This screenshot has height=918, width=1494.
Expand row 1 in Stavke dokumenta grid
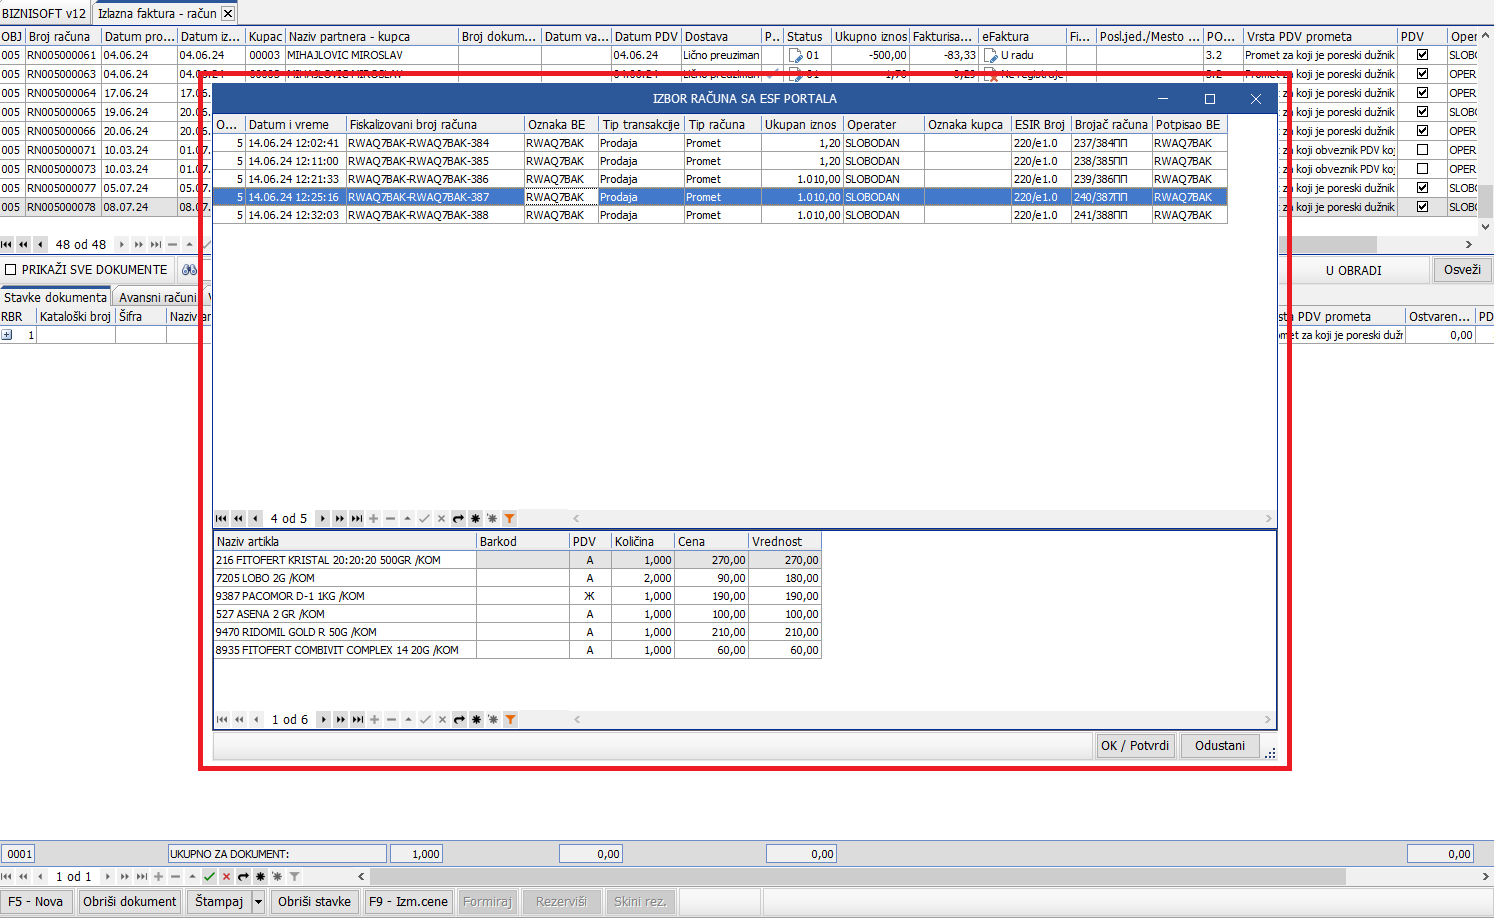pos(7,335)
